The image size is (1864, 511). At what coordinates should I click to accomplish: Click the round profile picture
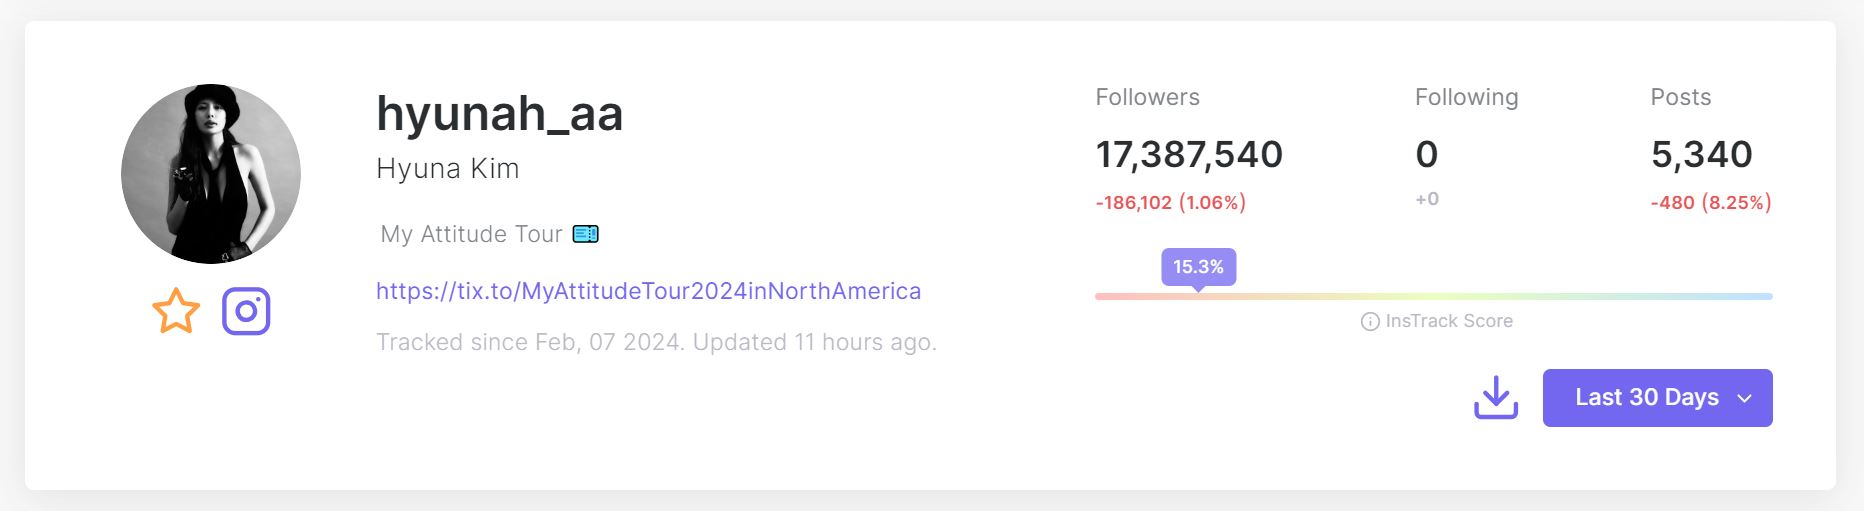coord(211,174)
